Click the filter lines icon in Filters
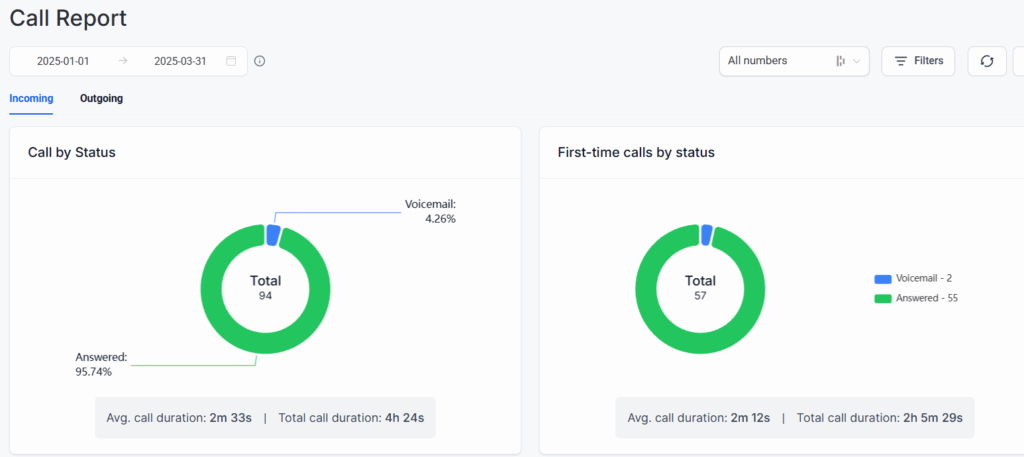1024x457 pixels. click(901, 61)
